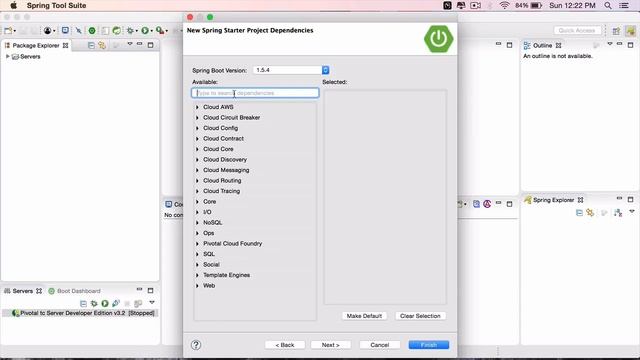
Task: Expand the Template Engines category
Action: pyautogui.click(x=197, y=275)
